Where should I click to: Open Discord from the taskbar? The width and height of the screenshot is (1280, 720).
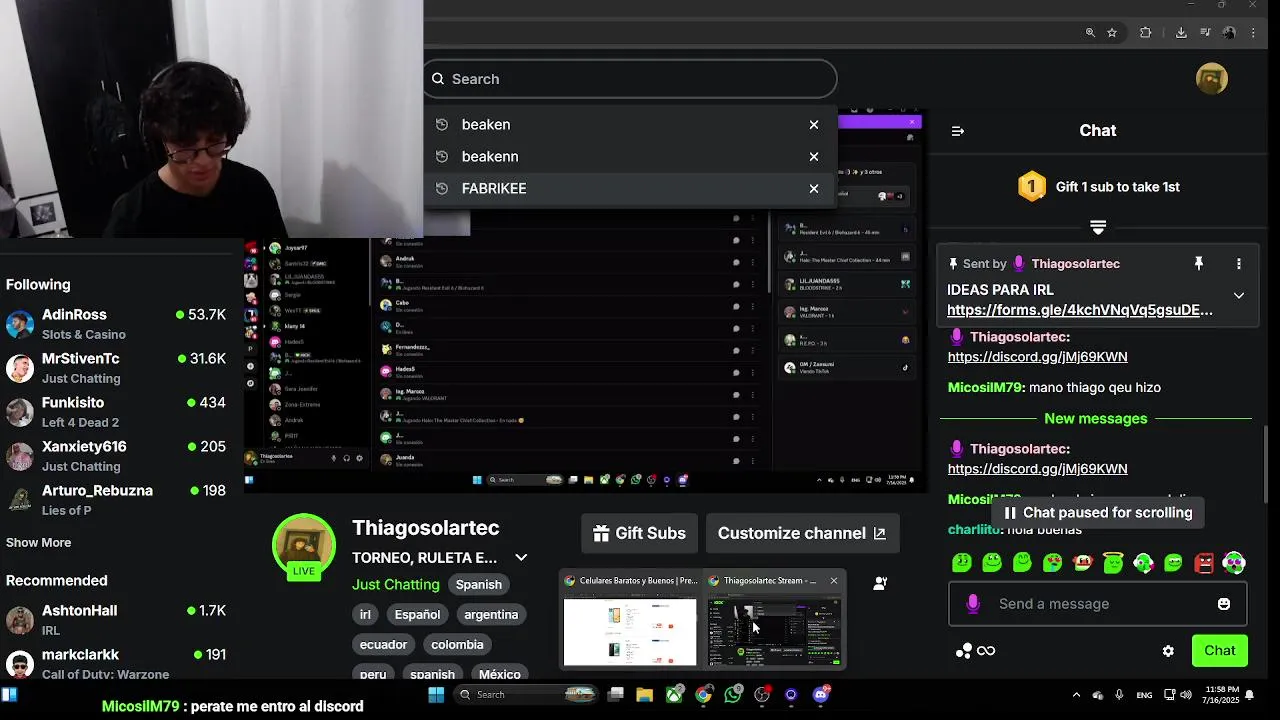click(x=821, y=695)
